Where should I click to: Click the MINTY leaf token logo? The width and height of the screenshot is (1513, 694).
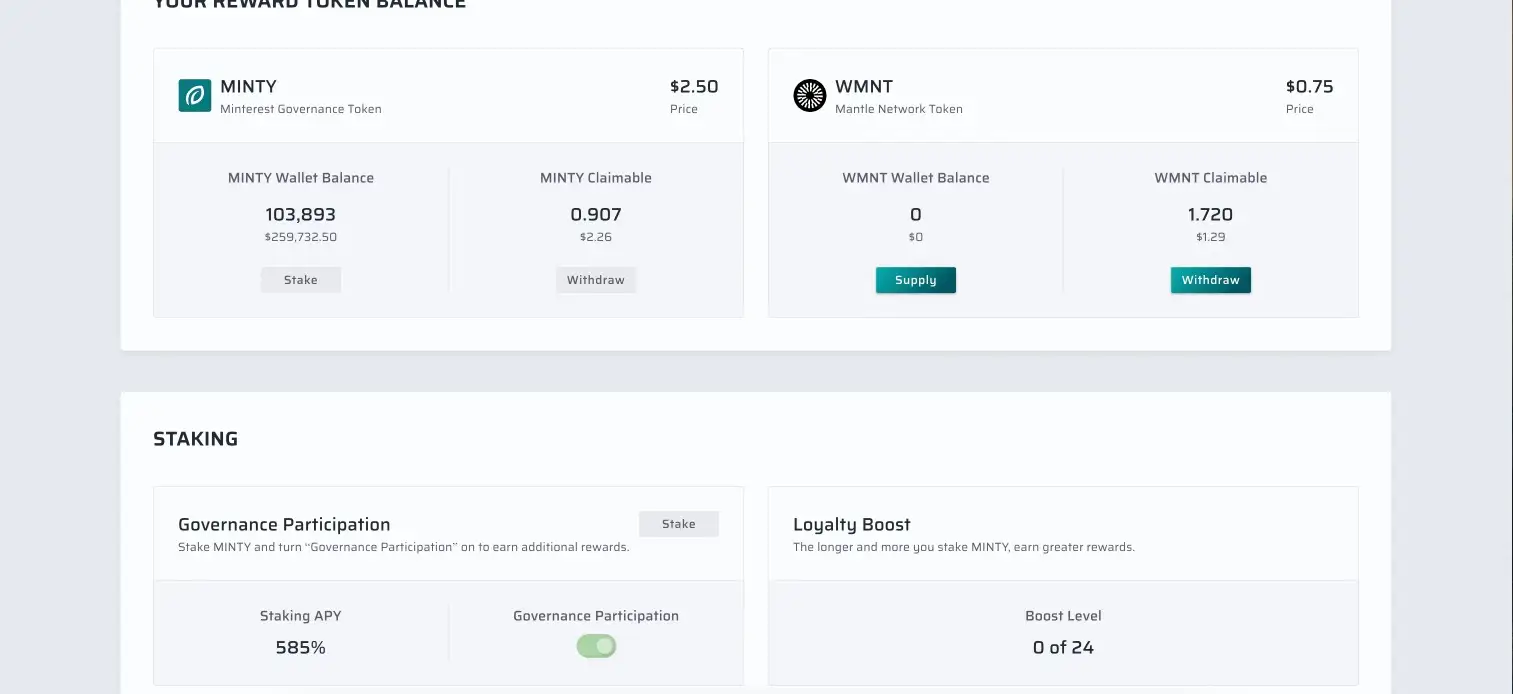195,95
